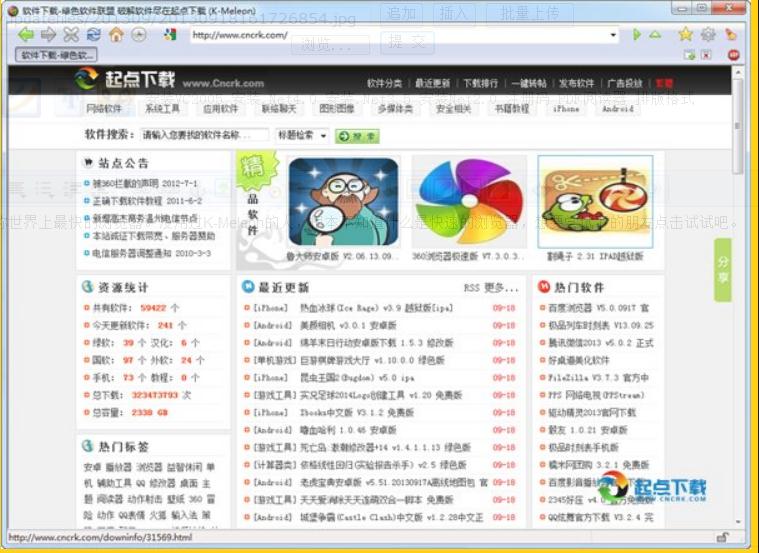Click the green 搜索 search button
Screen dimensions: 759x553
(357, 136)
